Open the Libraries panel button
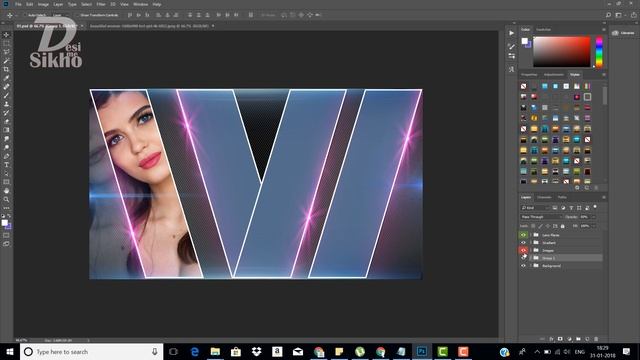Screen dimensions: 640x360 coord(623,33)
